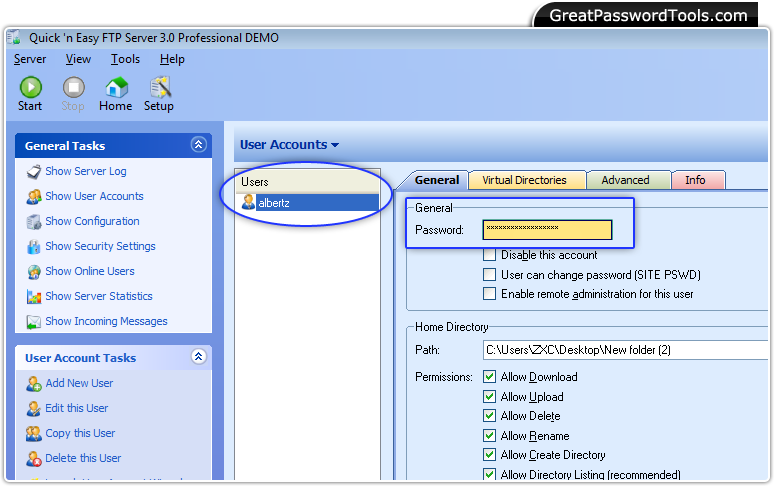Open Show Incoming Messages link

tap(106, 322)
